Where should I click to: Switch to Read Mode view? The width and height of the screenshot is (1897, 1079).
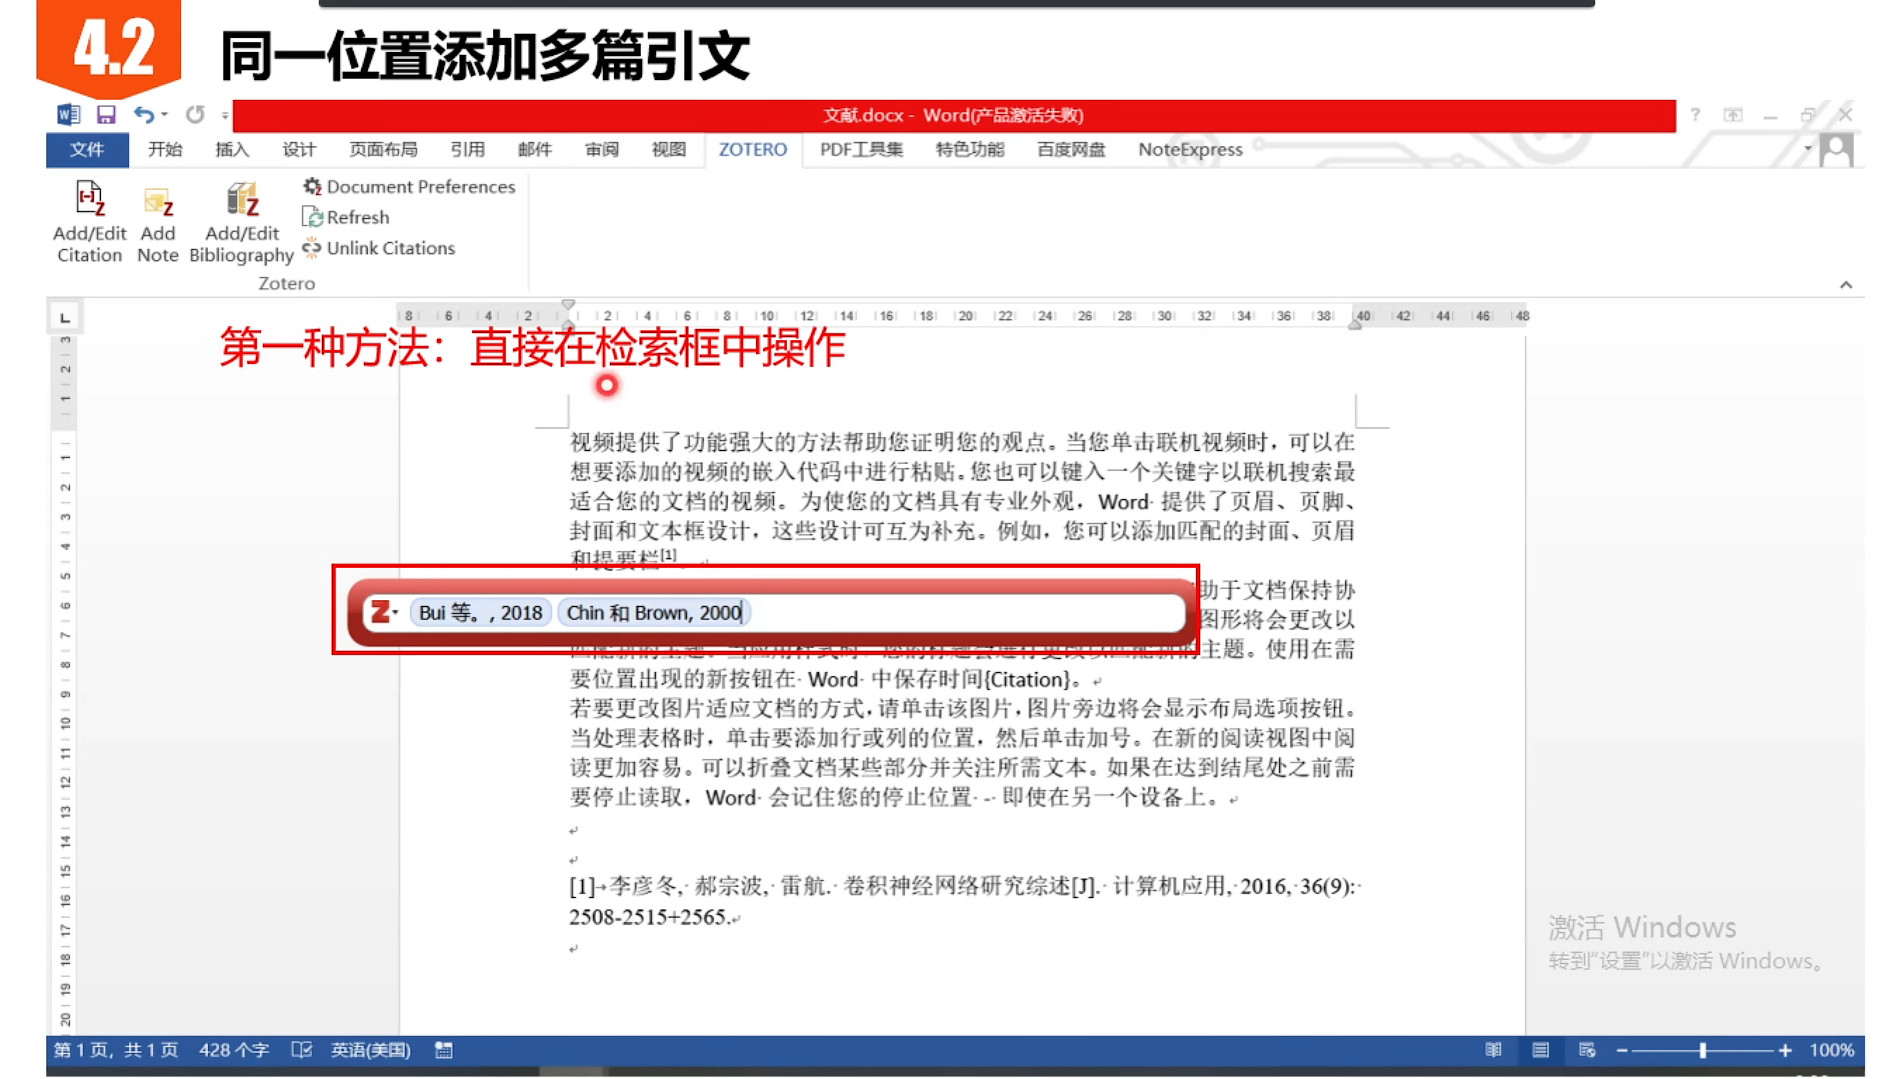1492,1049
